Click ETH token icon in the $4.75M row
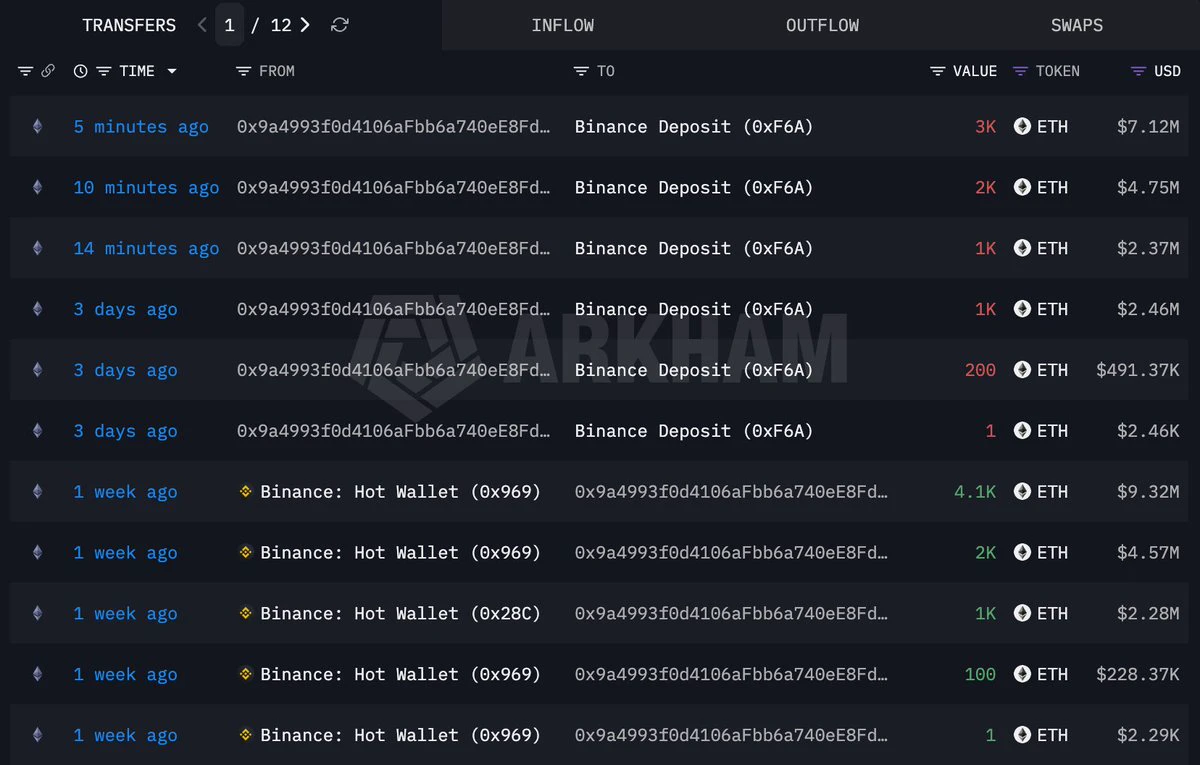The image size is (1200, 765). click(x=1022, y=187)
